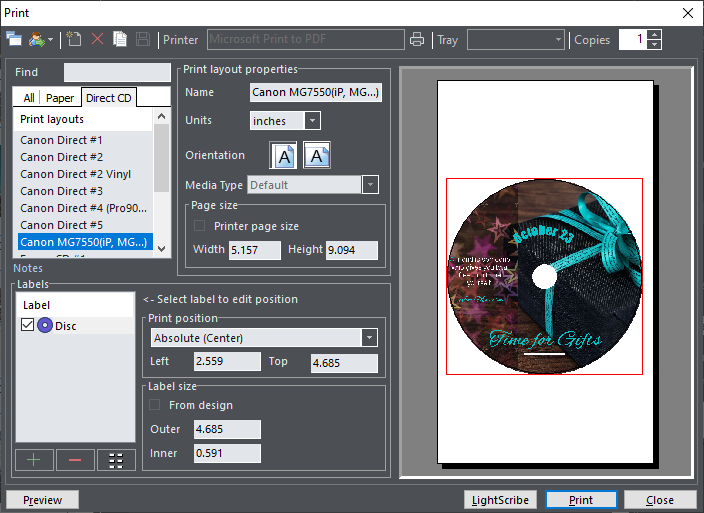Click the copy layout icon in toolbar
The image size is (704, 513).
pos(120,40)
